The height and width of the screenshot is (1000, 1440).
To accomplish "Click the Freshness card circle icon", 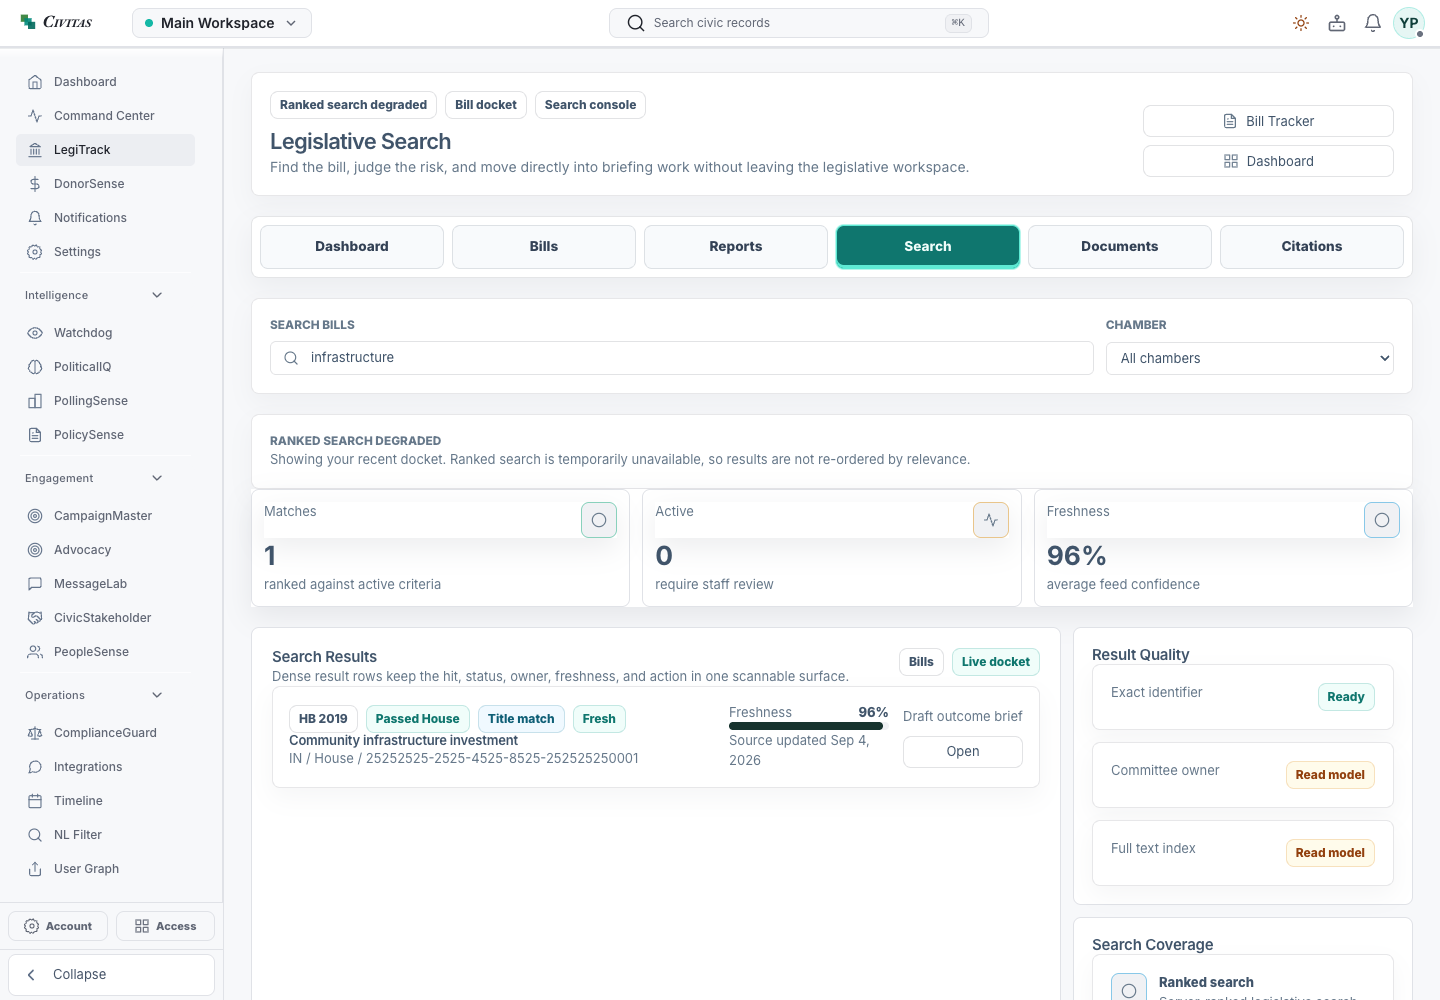I will pyautogui.click(x=1382, y=520).
